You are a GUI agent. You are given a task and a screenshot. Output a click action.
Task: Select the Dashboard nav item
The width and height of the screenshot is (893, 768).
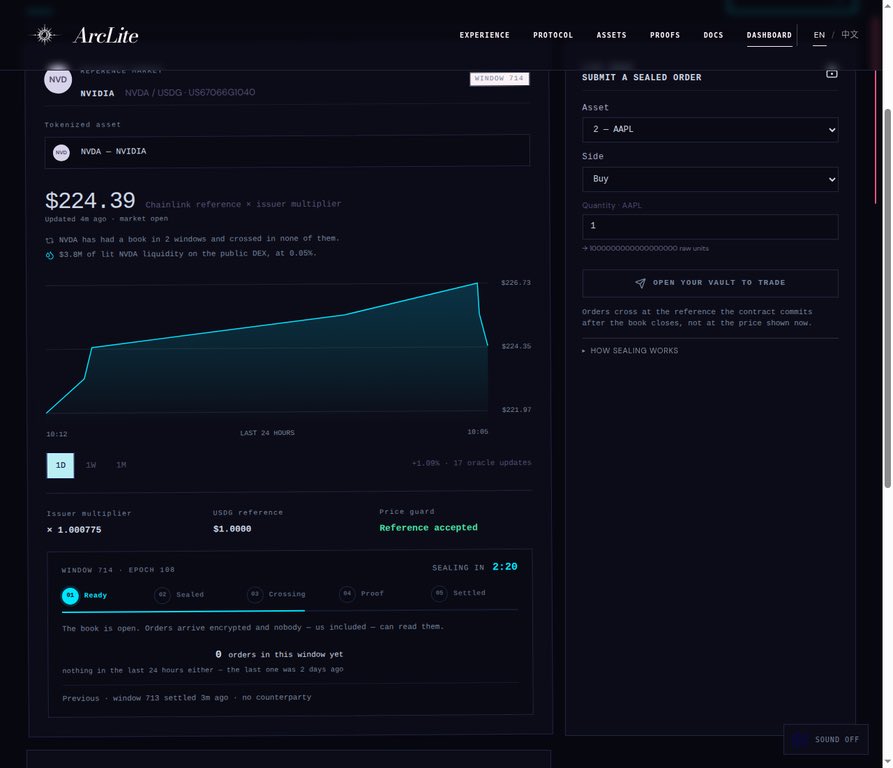[769, 35]
